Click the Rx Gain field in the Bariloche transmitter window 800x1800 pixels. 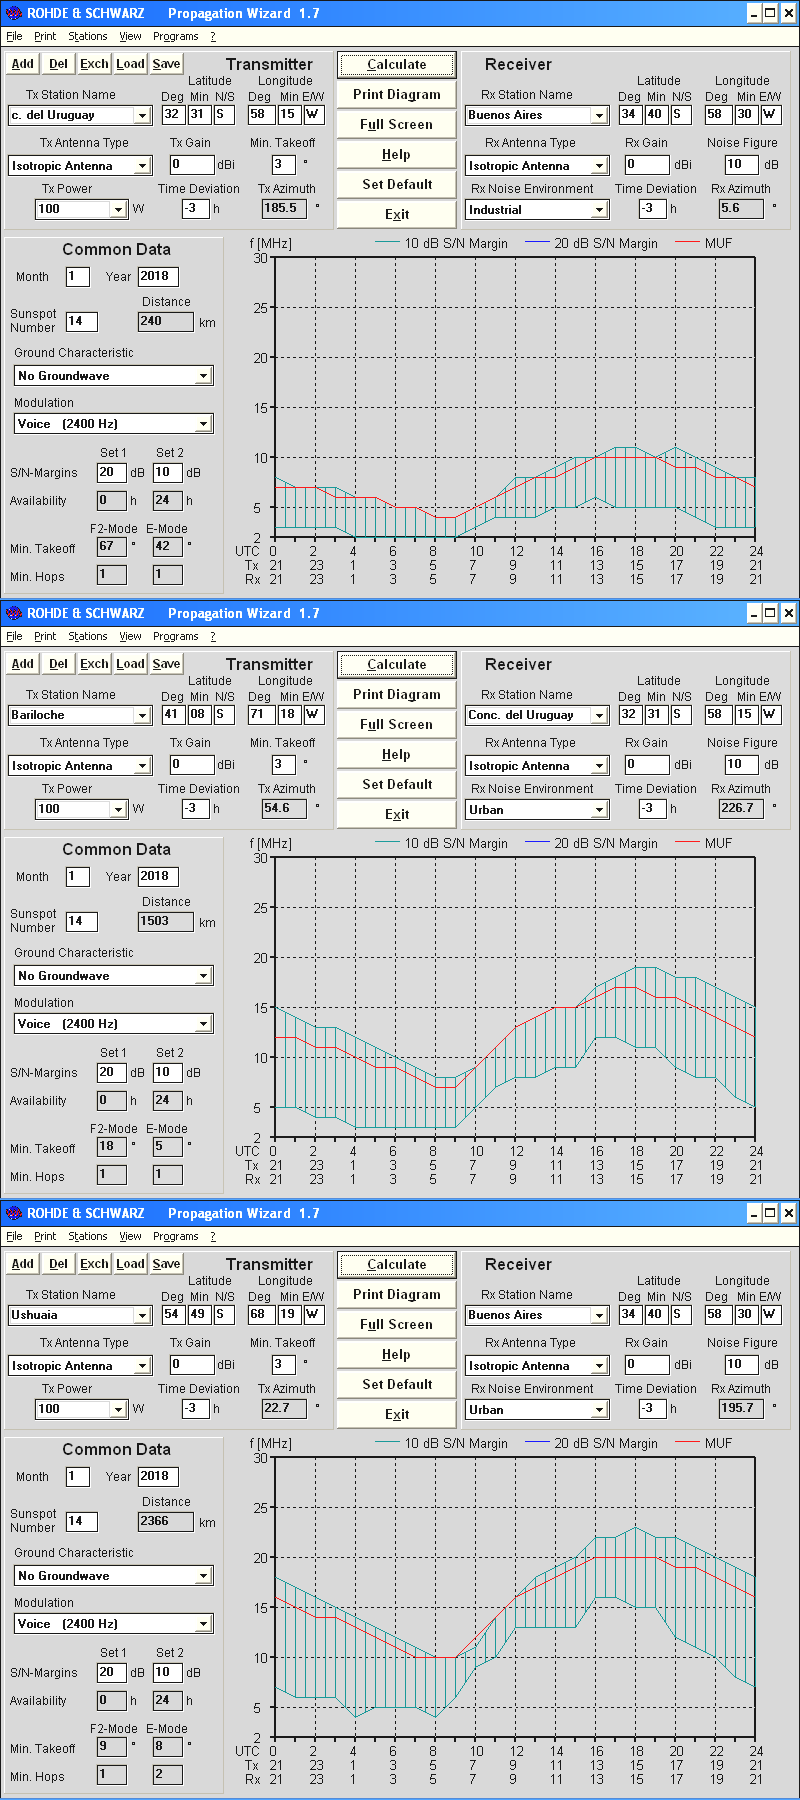coord(648,765)
